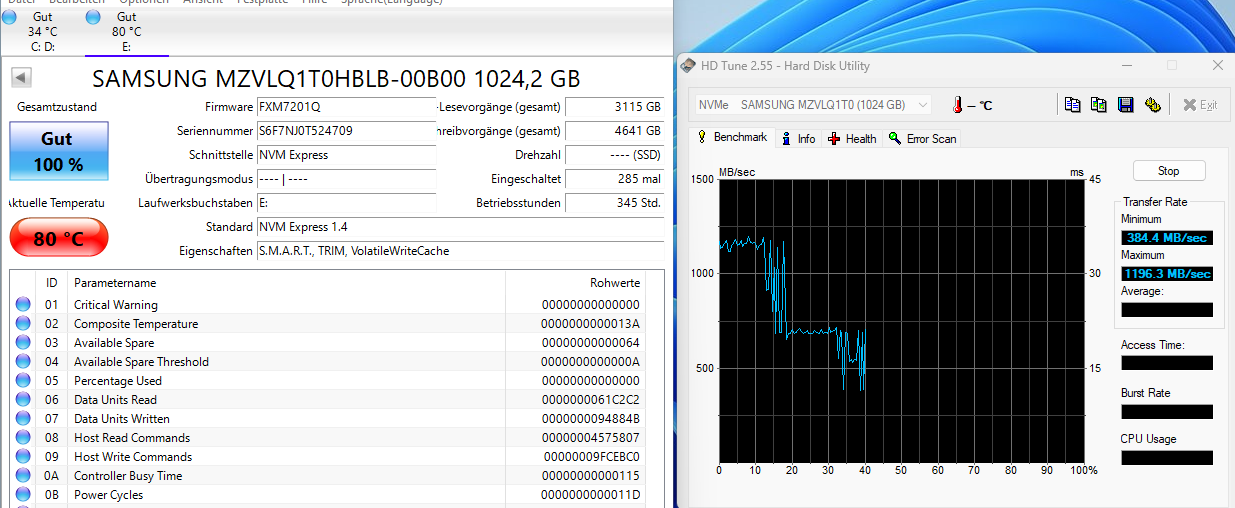
Task: Click the Gut 100 % health status box
Action: [x=58, y=151]
